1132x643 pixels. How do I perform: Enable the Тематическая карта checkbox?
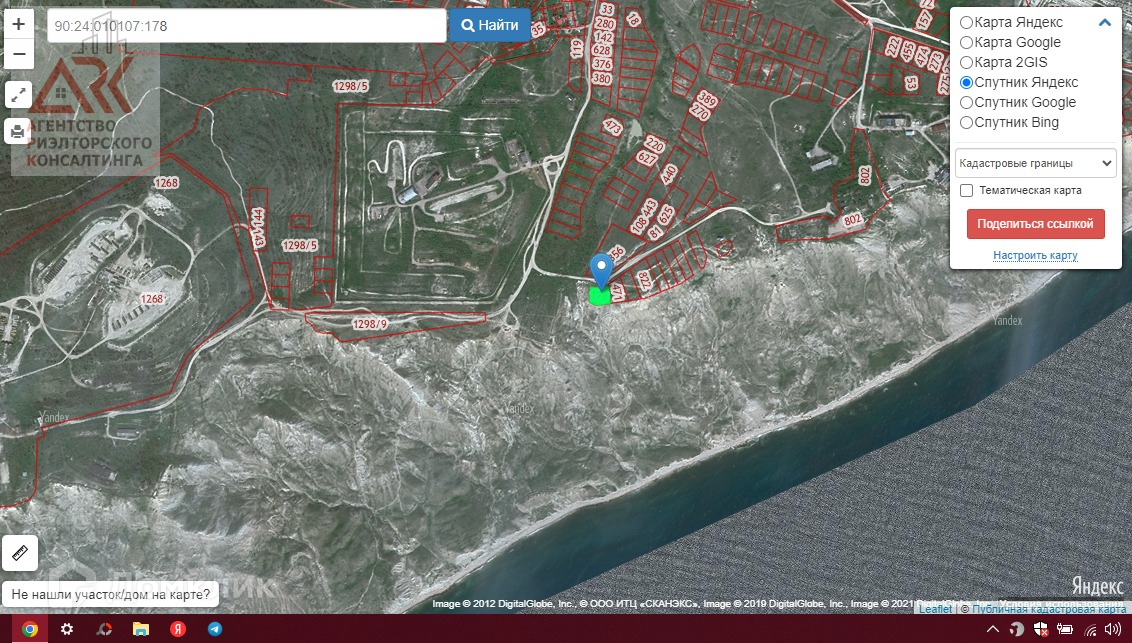967,191
